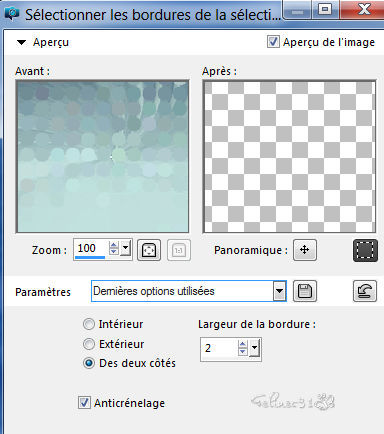
Task: Increase the Largeur de la bordure value
Action: (243, 344)
